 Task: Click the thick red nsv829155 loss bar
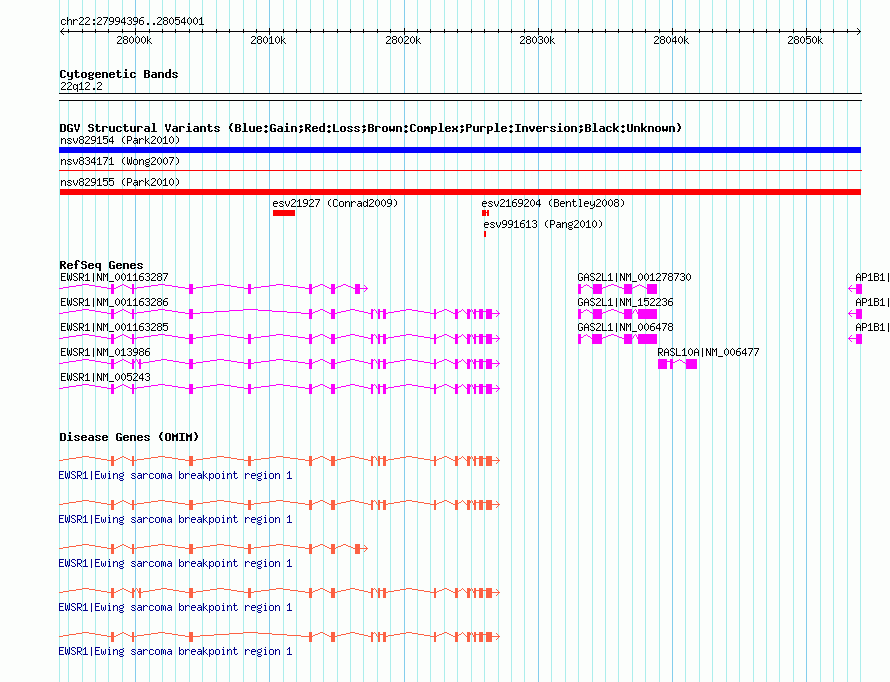[x=460, y=192]
